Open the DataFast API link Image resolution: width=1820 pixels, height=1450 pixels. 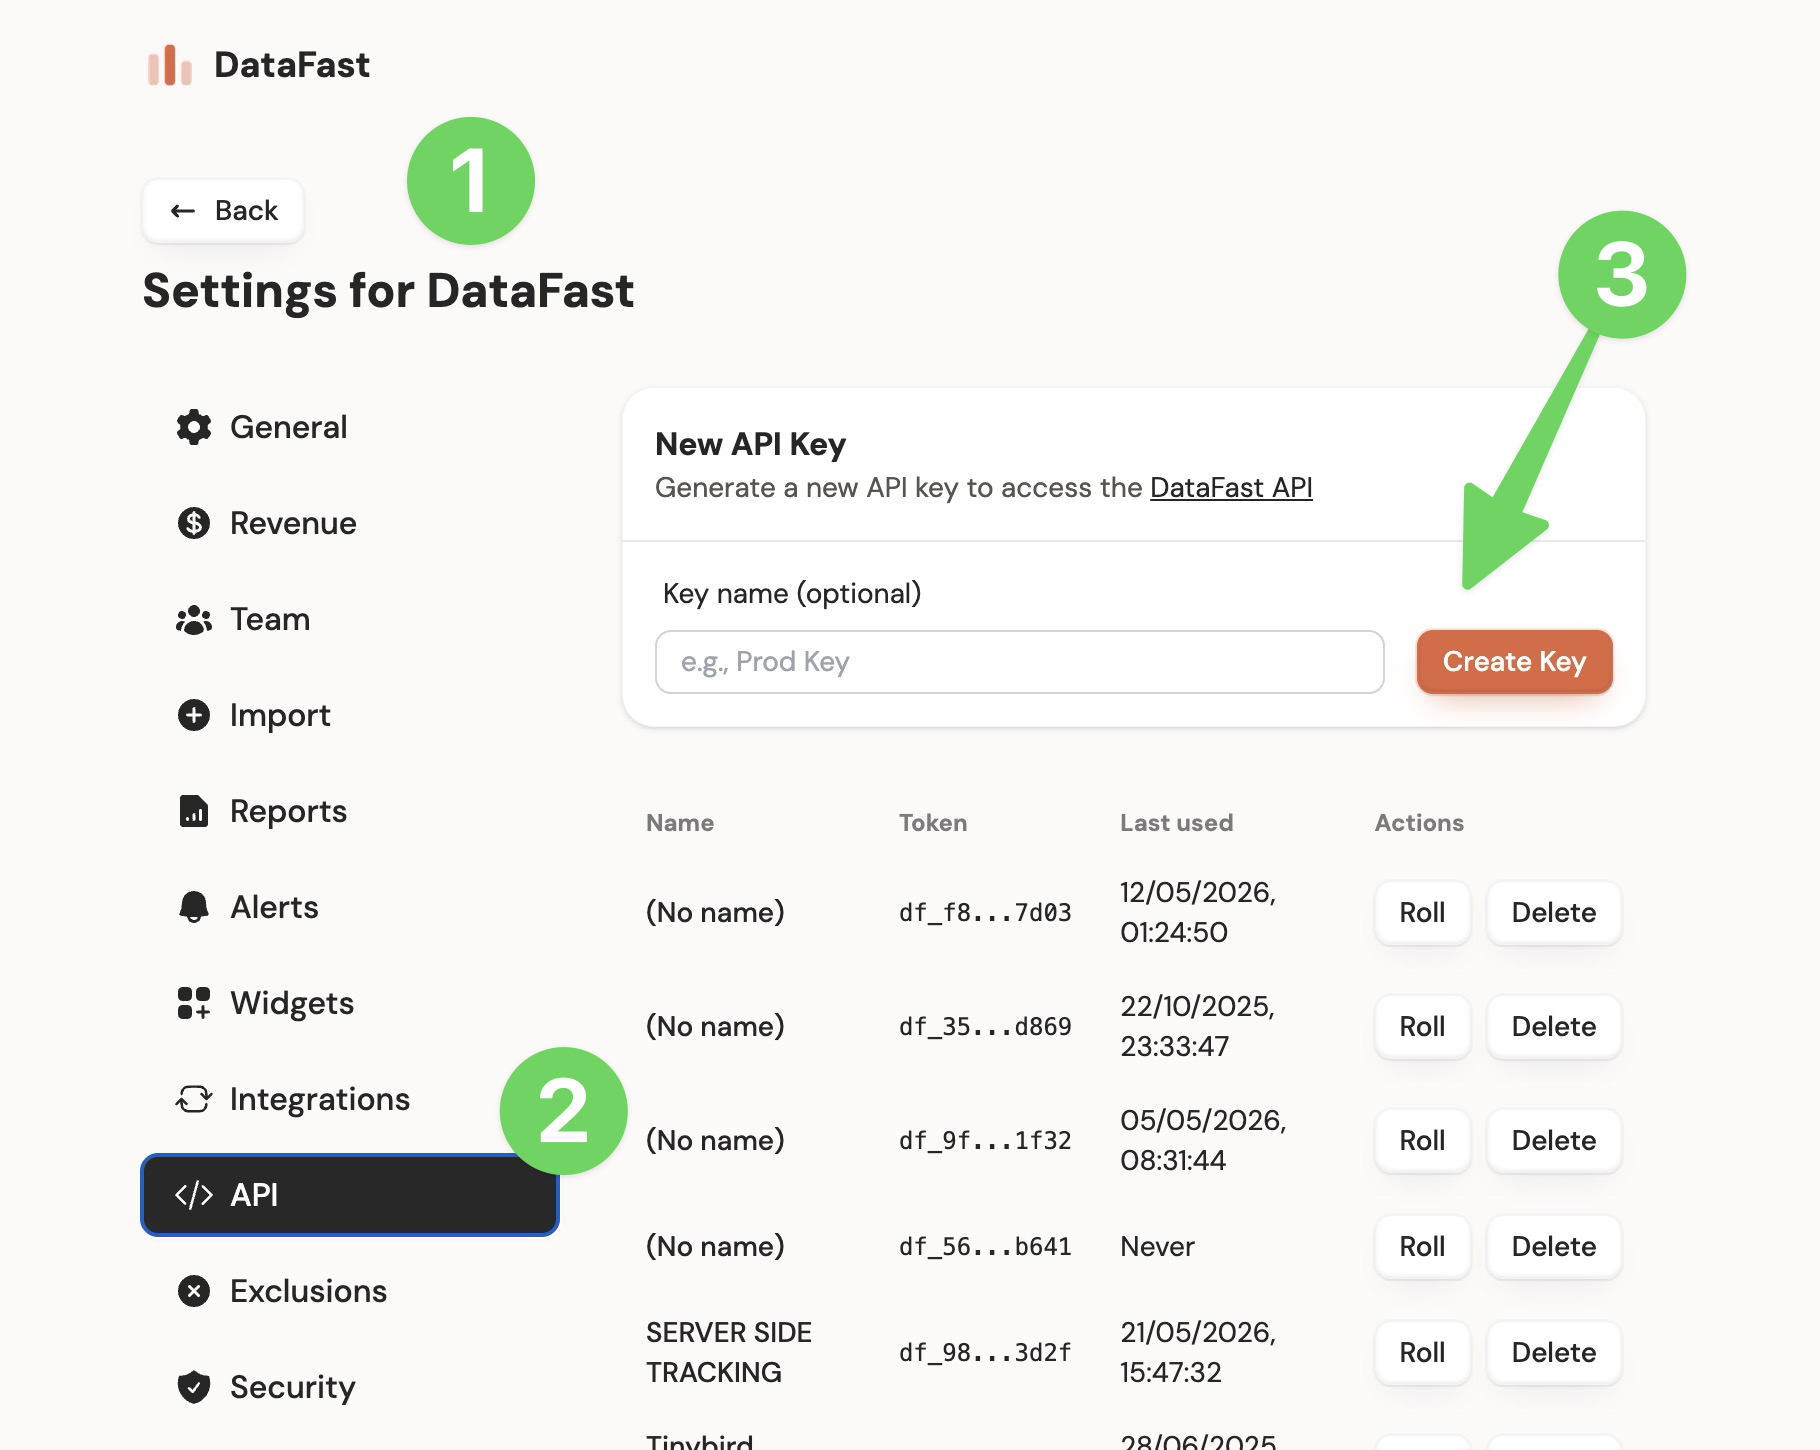pyautogui.click(x=1231, y=488)
